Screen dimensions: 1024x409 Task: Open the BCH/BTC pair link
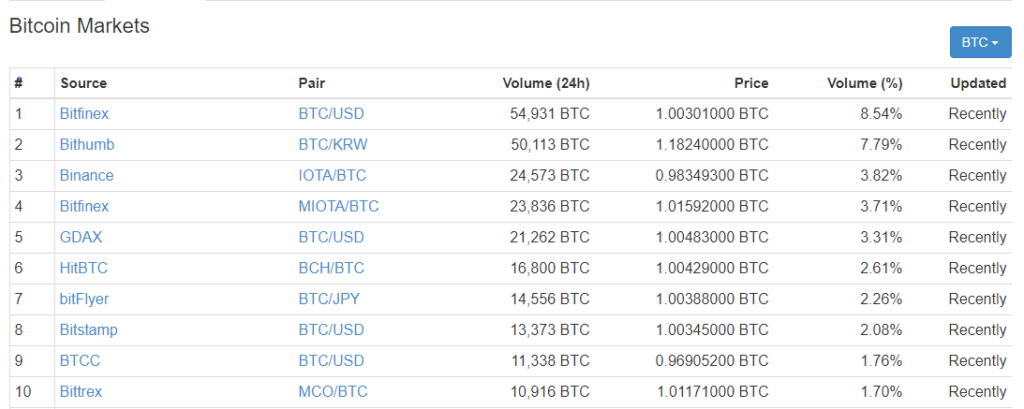coord(331,268)
